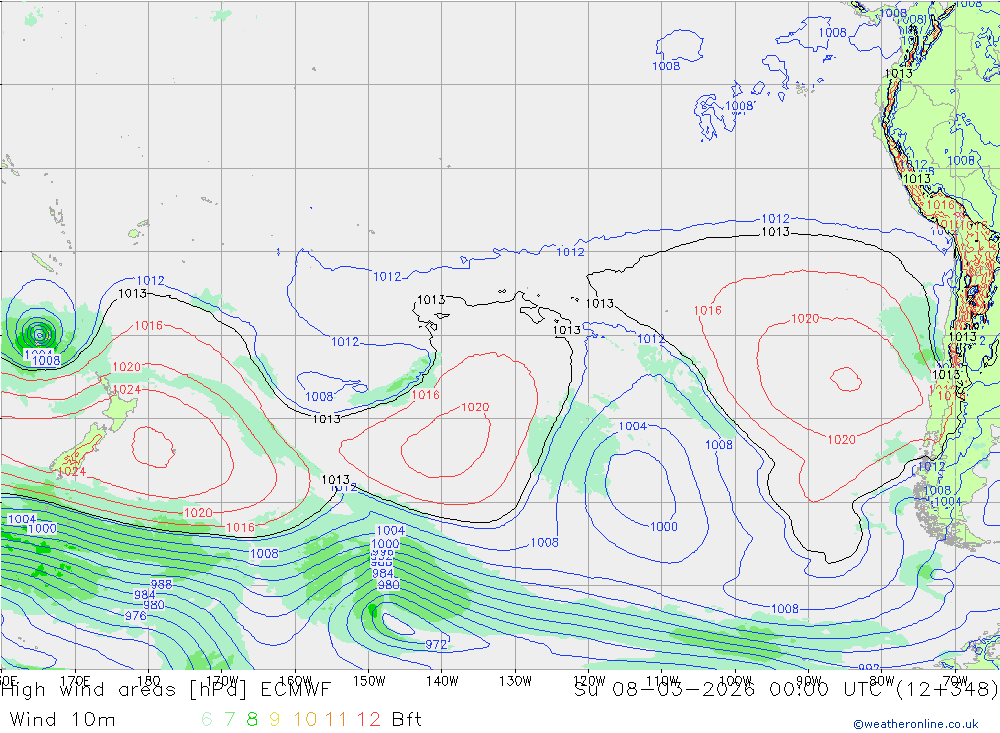This screenshot has width=1000, height=733.
Task: Select the 8 Bft legend color
Action: click(x=252, y=720)
